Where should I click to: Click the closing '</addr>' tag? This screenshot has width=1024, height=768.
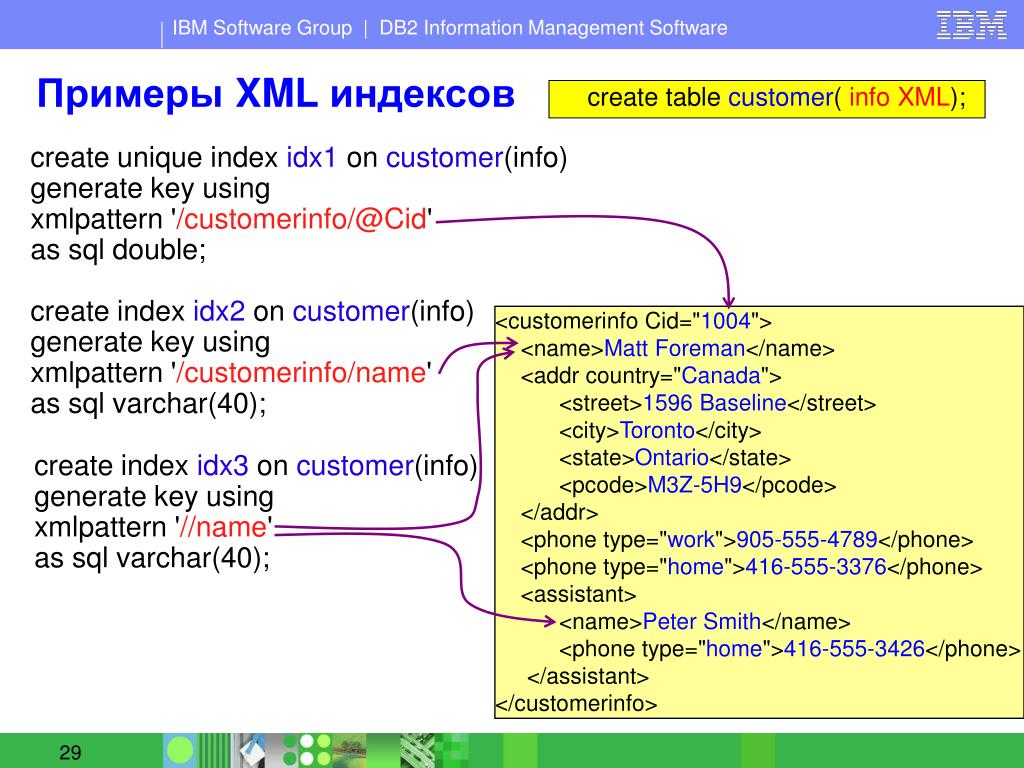[559, 513]
